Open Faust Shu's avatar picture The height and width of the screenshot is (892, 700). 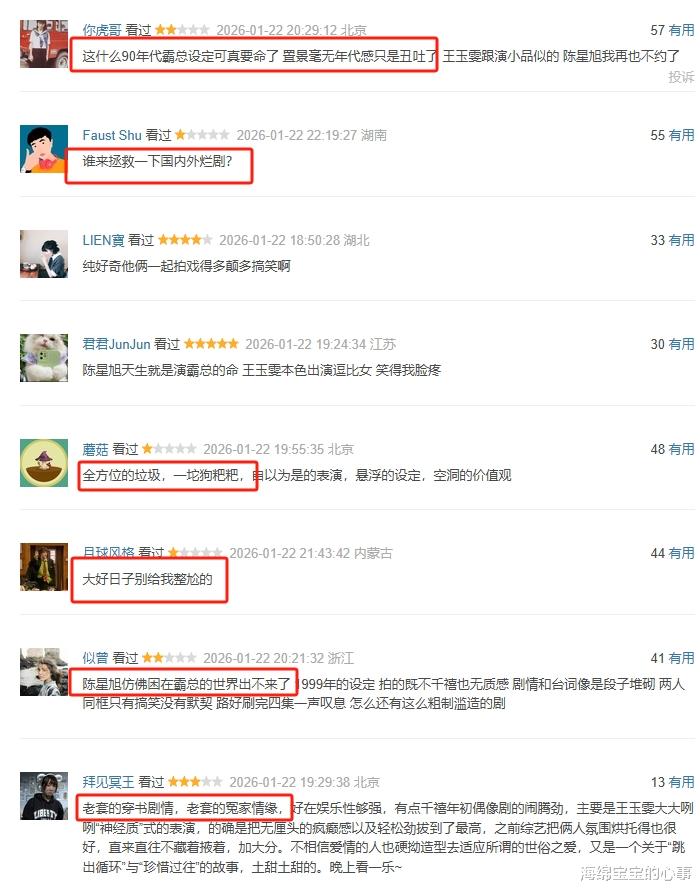click(x=44, y=149)
